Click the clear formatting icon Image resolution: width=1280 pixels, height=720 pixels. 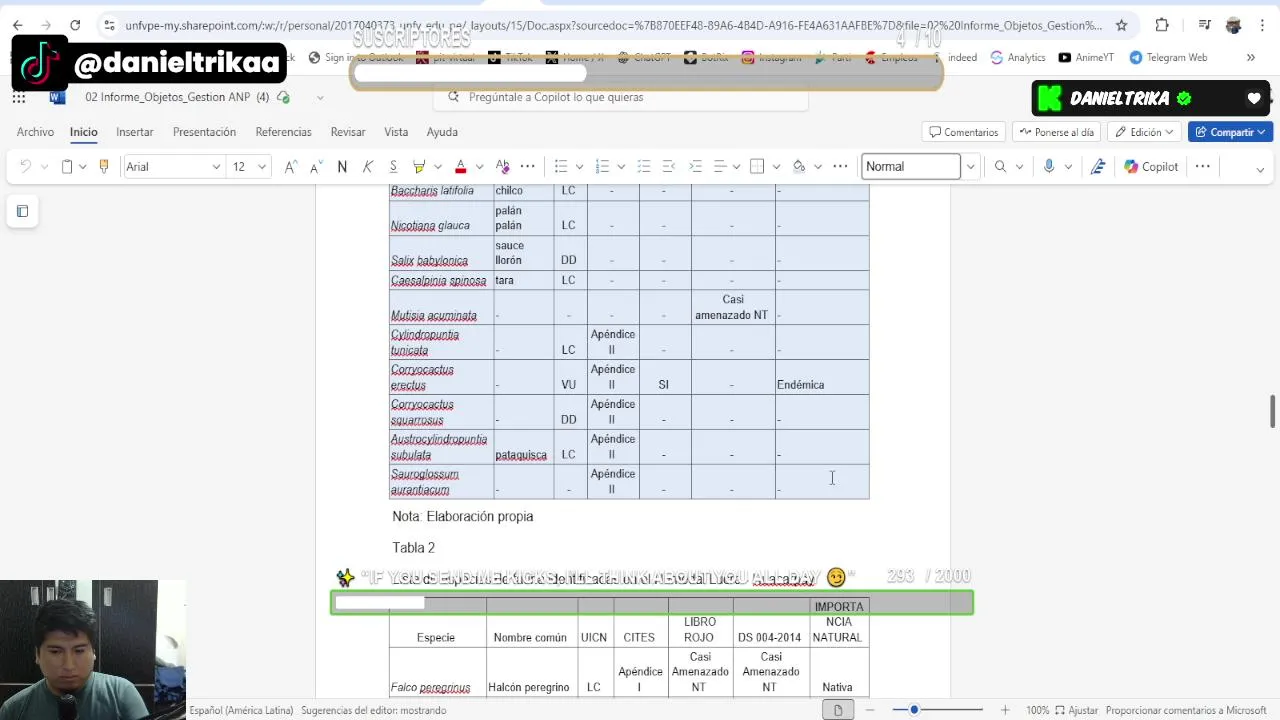click(502, 167)
